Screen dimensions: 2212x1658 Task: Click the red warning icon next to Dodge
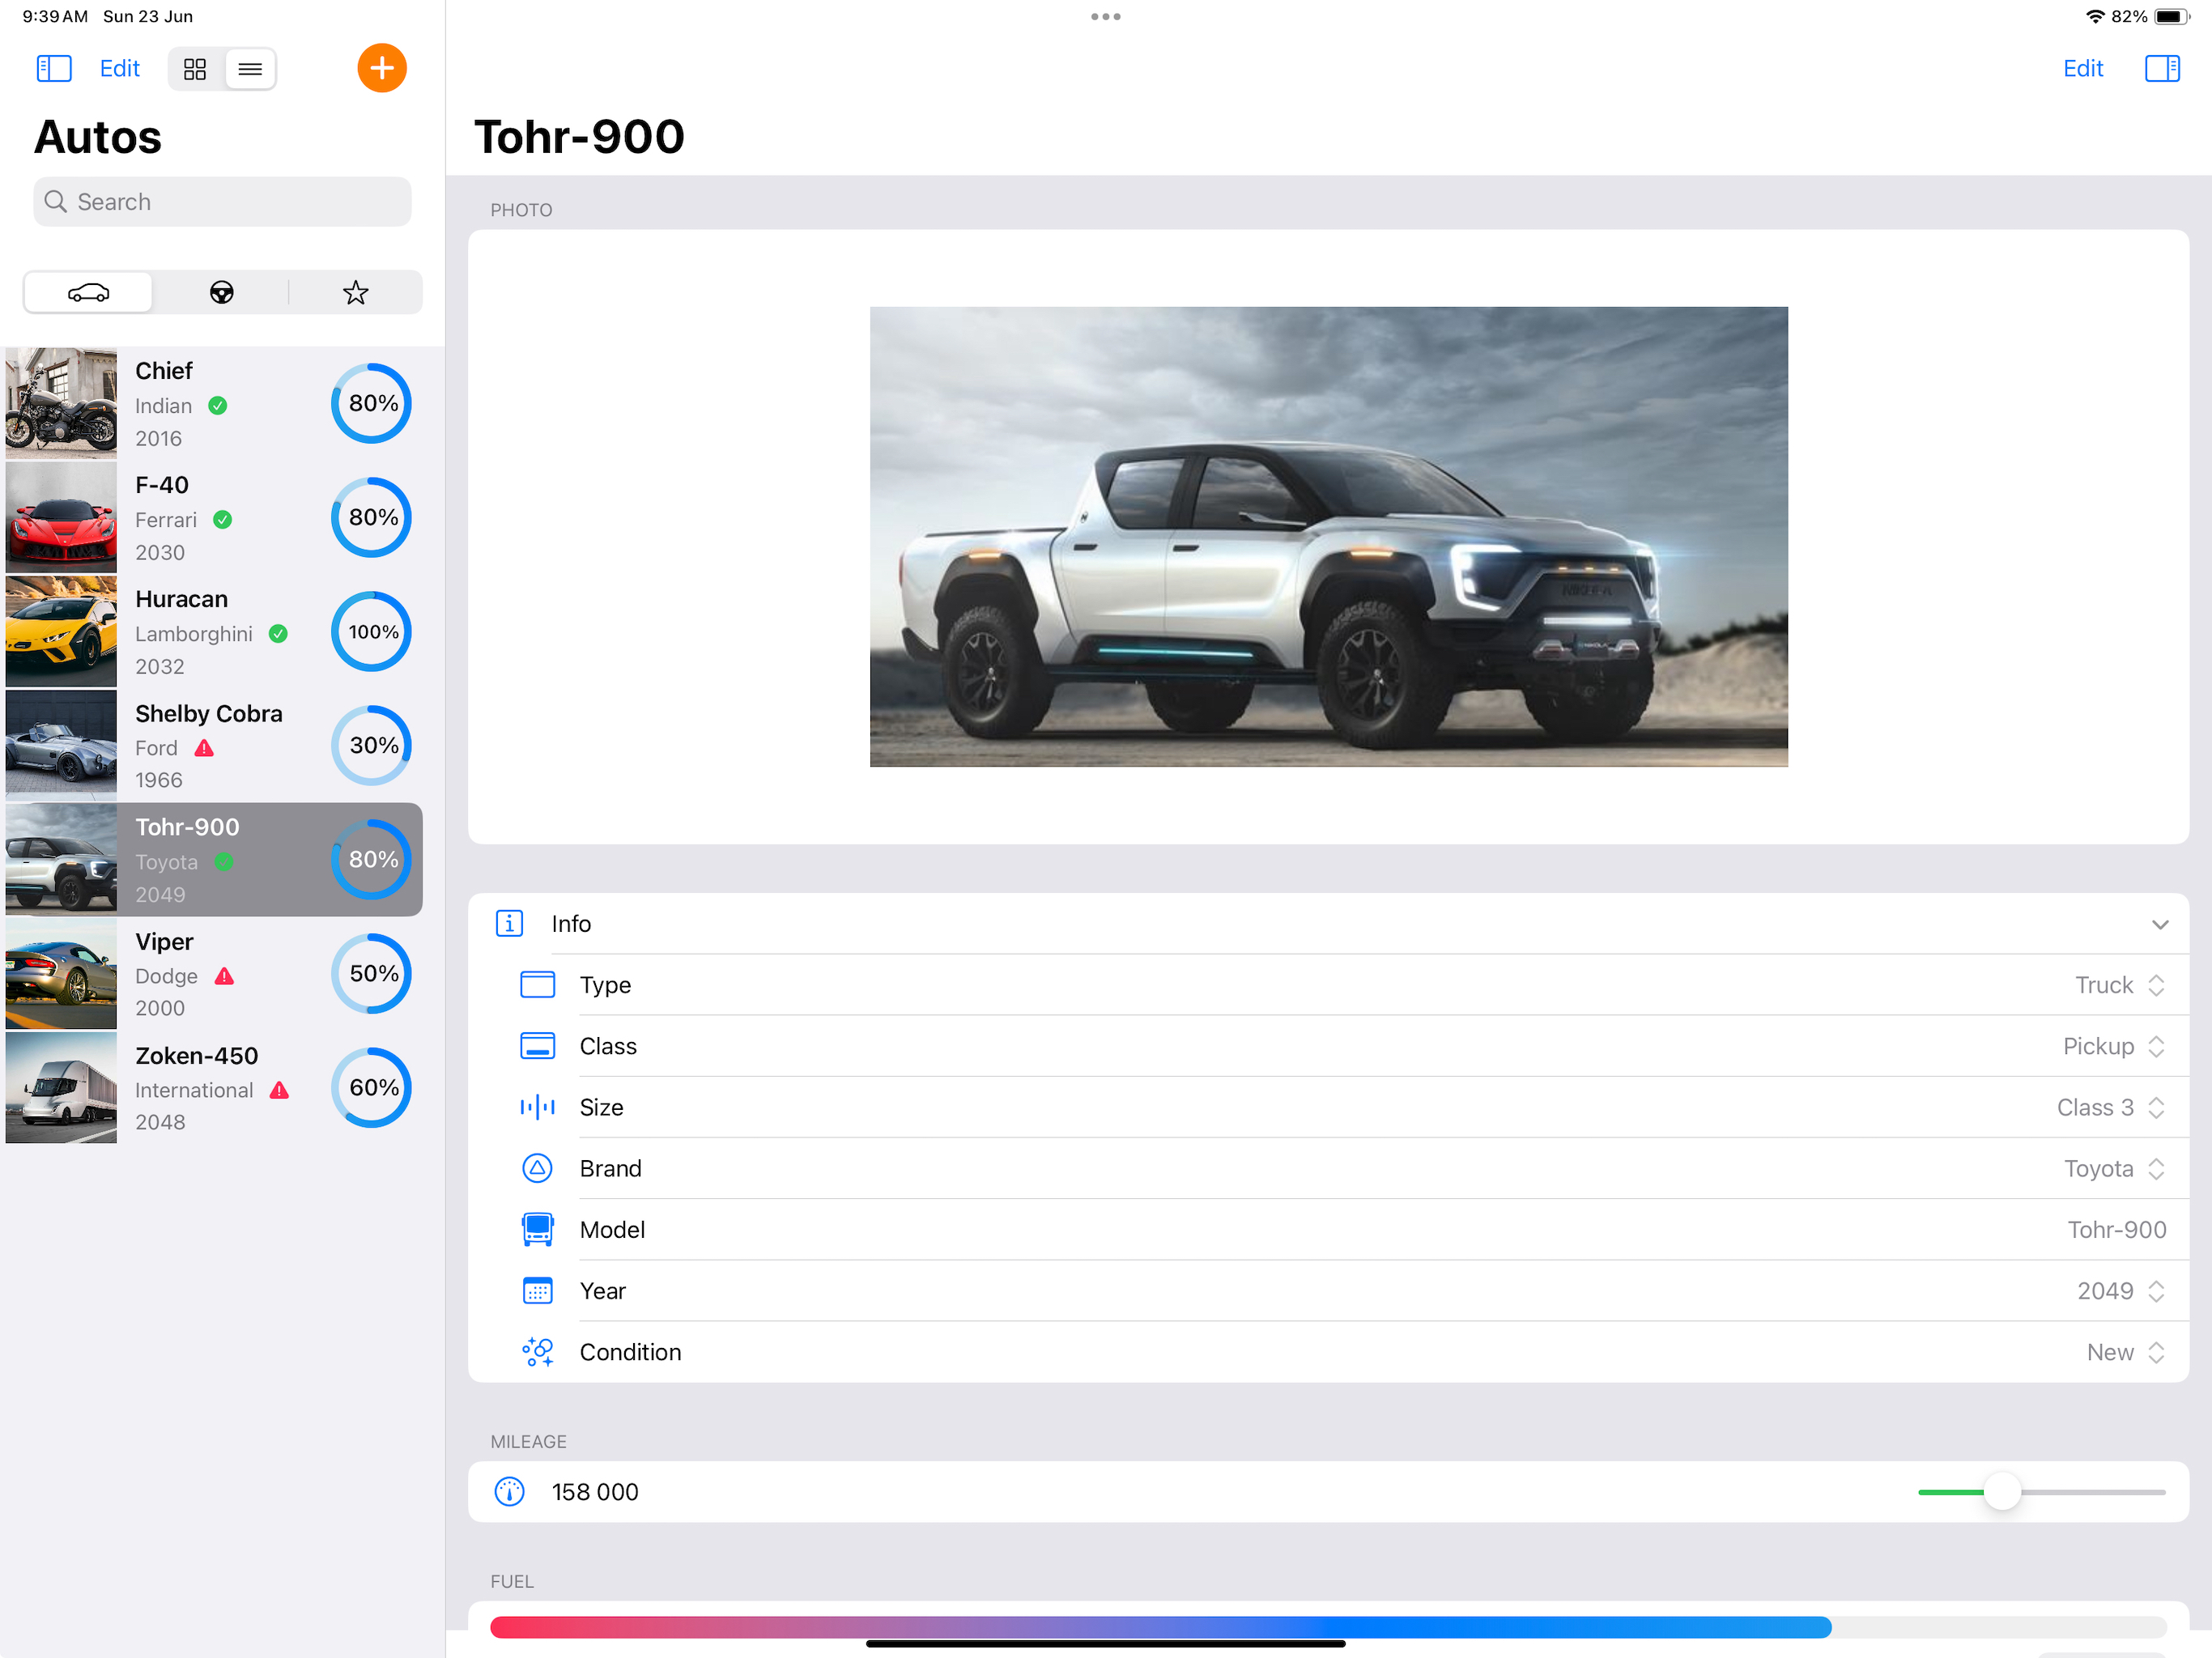tap(224, 975)
